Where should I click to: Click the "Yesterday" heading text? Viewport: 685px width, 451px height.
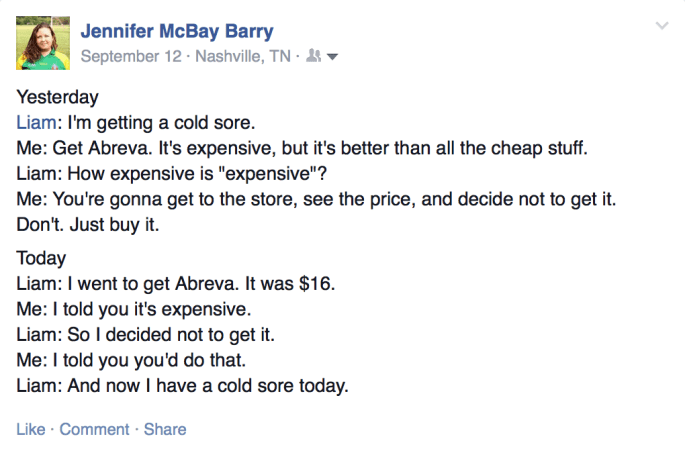(58, 98)
